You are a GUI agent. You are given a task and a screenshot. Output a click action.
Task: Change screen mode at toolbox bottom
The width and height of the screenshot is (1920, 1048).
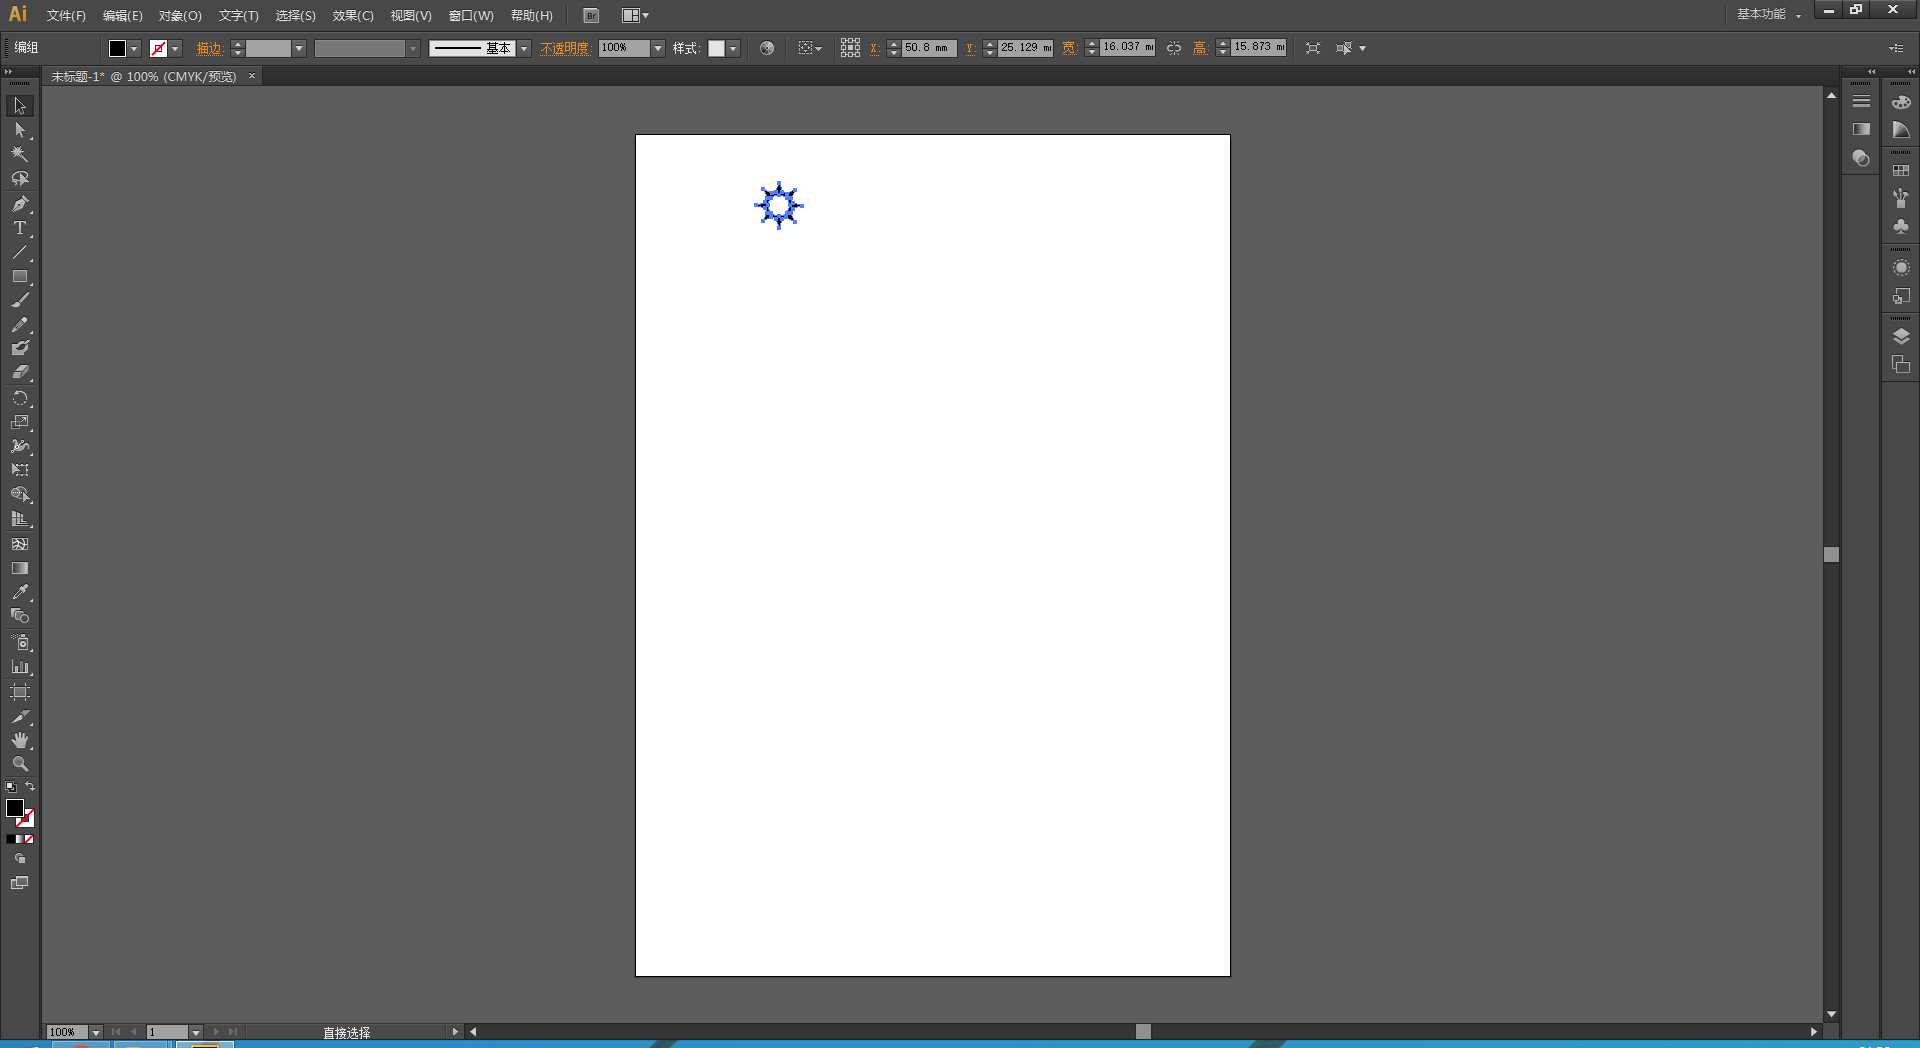[20, 883]
